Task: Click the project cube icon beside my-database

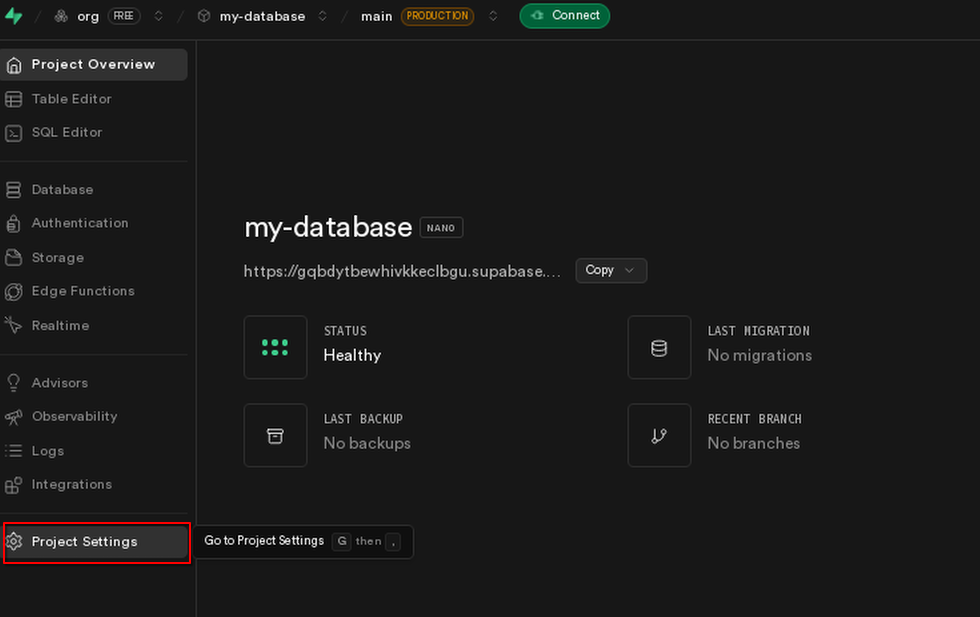Action: (204, 16)
